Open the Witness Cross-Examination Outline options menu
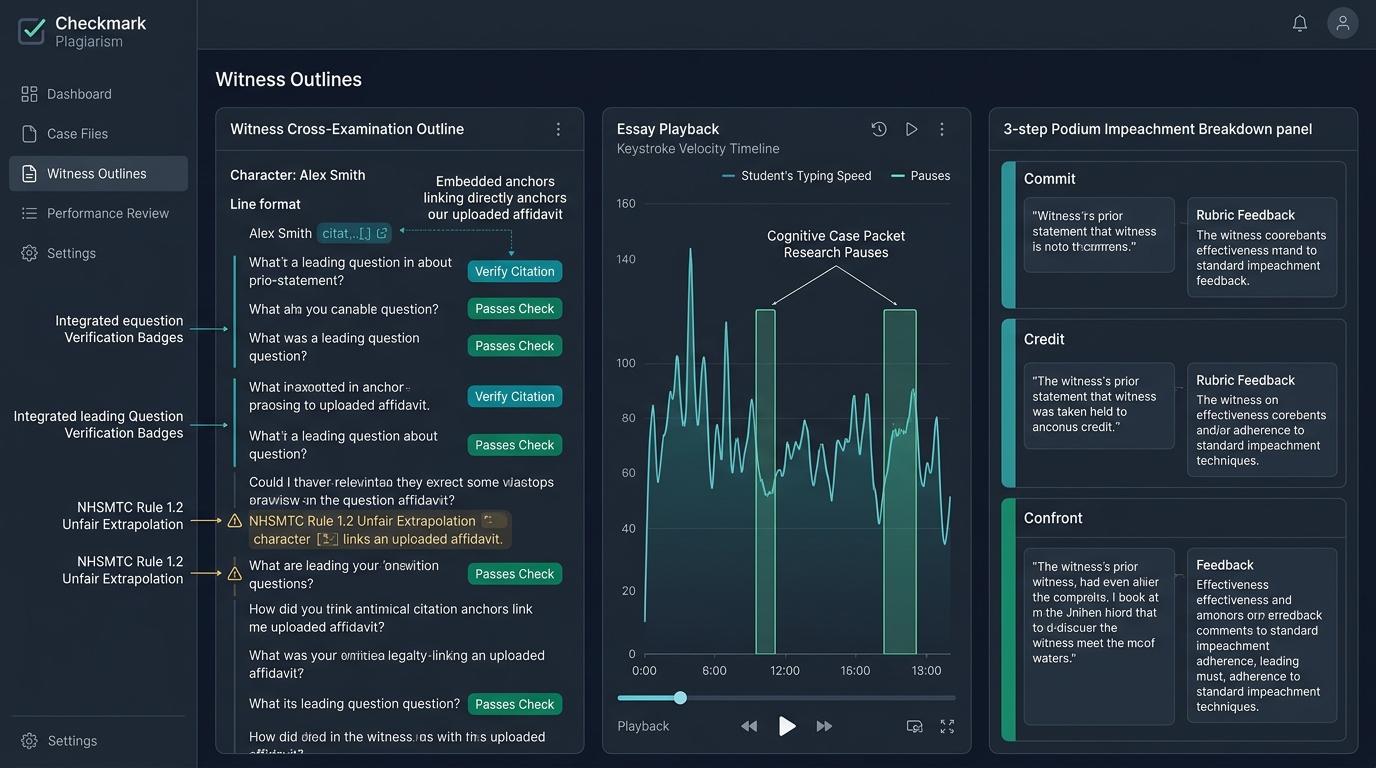This screenshot has width=1376, height=768. coord(558,129)
